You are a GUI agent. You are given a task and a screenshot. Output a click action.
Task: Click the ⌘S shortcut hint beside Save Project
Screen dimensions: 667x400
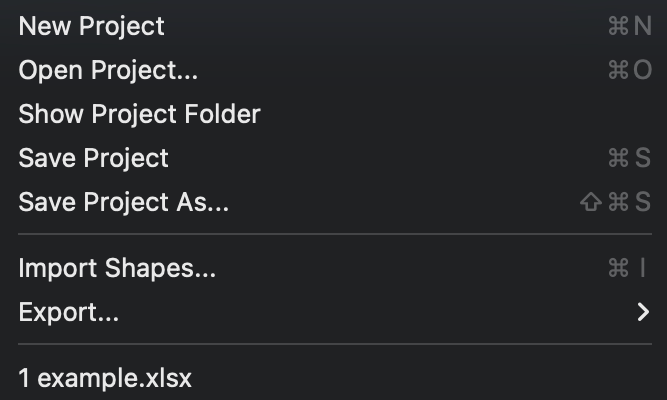630,158
